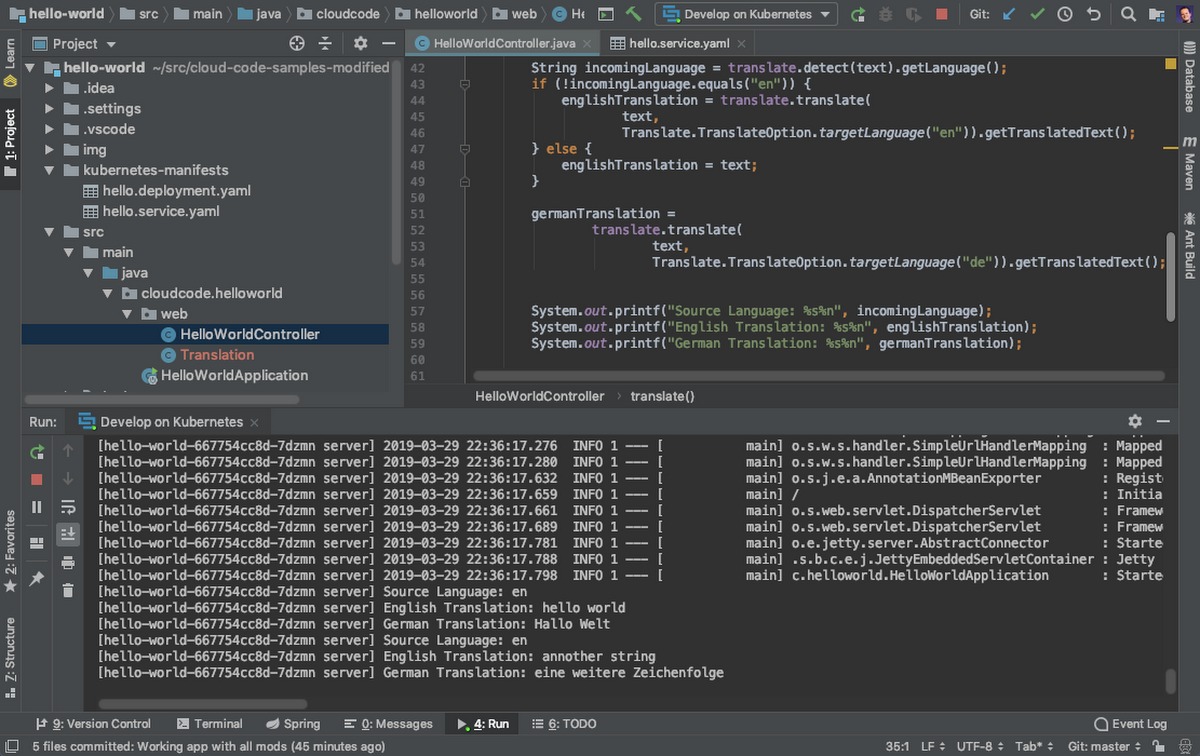
Task: Open the Event Log
Action: point(1130,724)
